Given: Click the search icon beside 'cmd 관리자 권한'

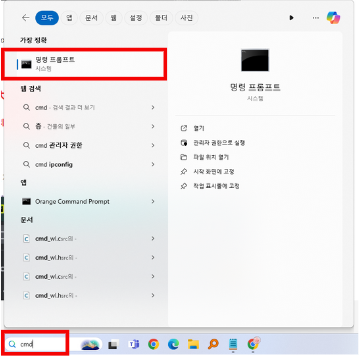Looking at the screenshot, I should pos(26,145).
